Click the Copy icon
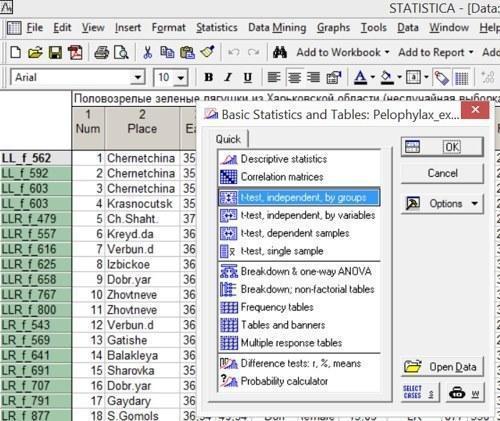 [167, 53]
